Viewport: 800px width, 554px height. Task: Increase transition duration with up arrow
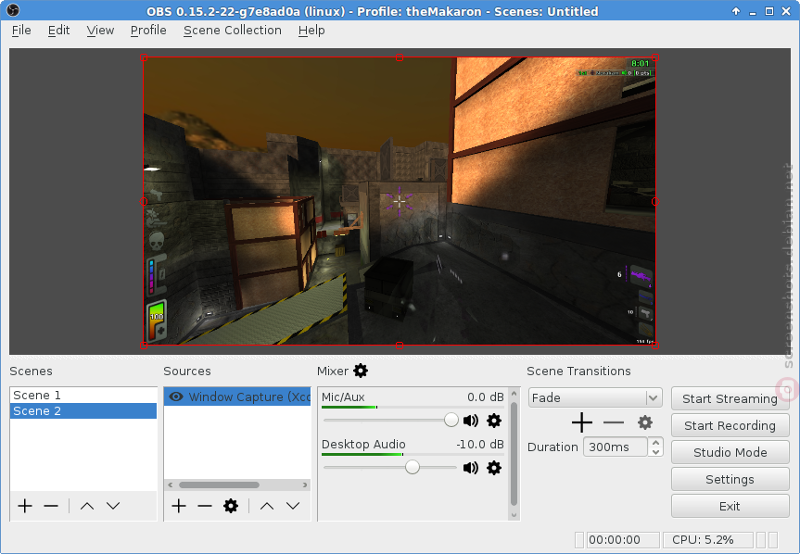pos(656,442)
